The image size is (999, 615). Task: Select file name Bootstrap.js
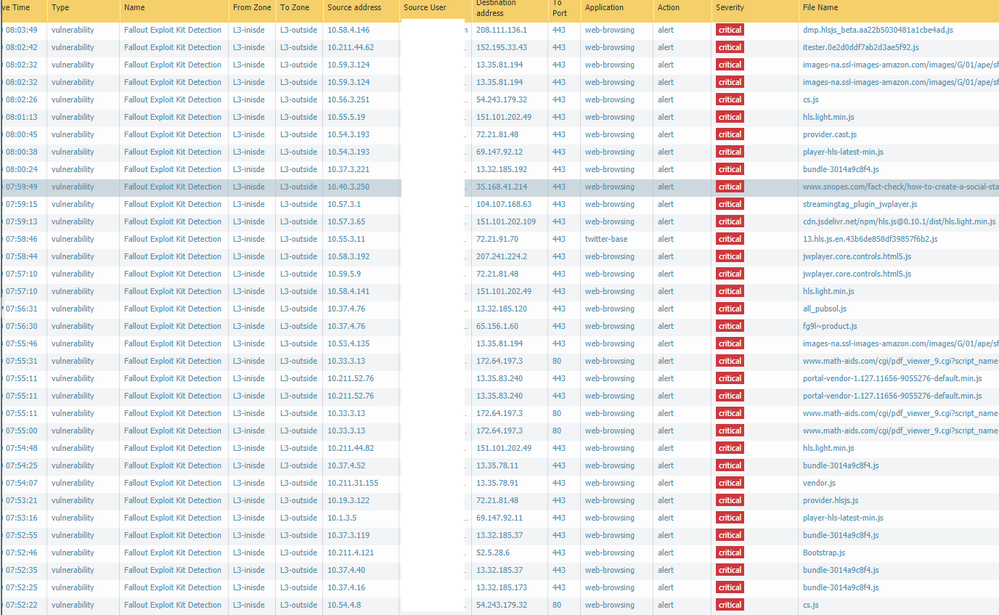pos(824,553)
